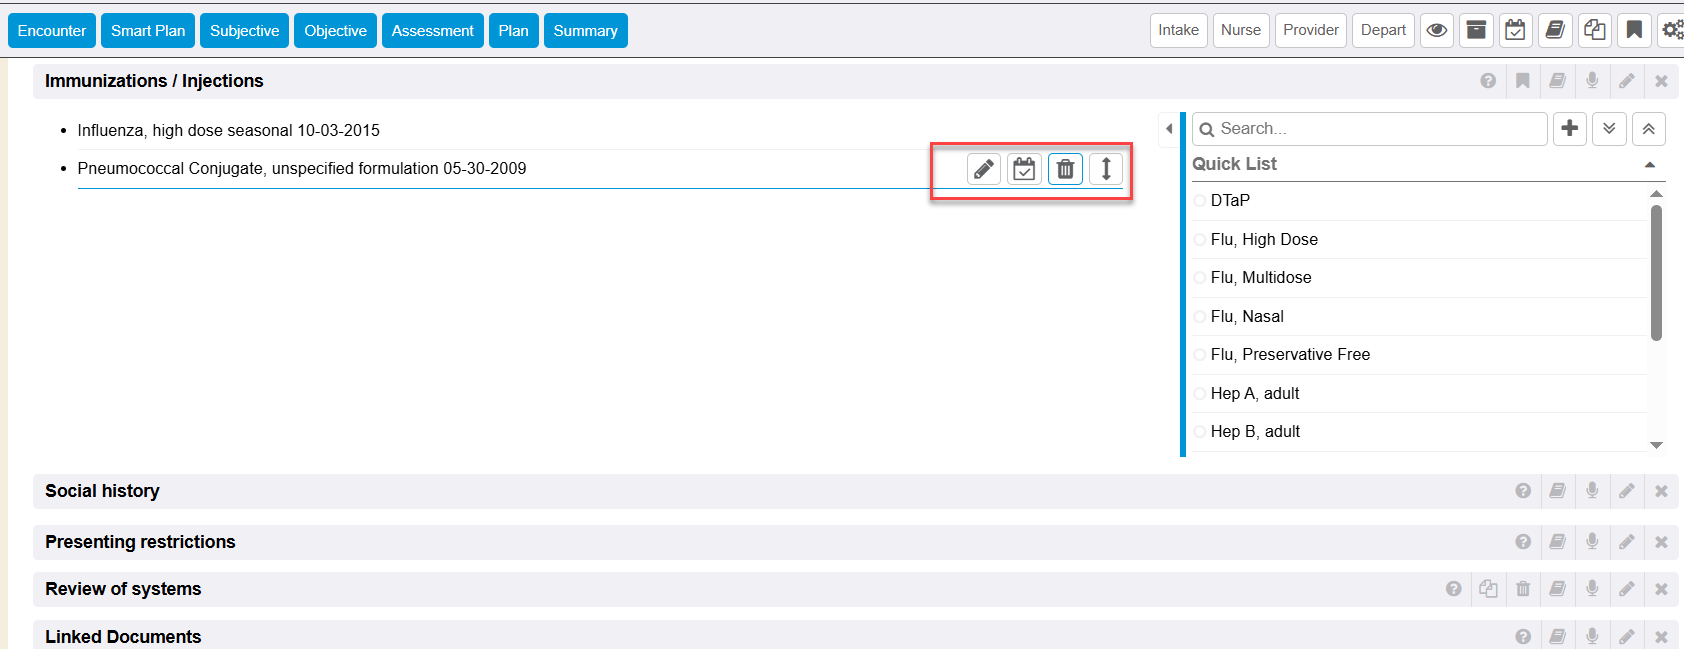Collapse the Quick List section with its caret
Image resolution: width=1684 pixels, height=649 pixels.
pyautogui.click(x=1650, y=165)
